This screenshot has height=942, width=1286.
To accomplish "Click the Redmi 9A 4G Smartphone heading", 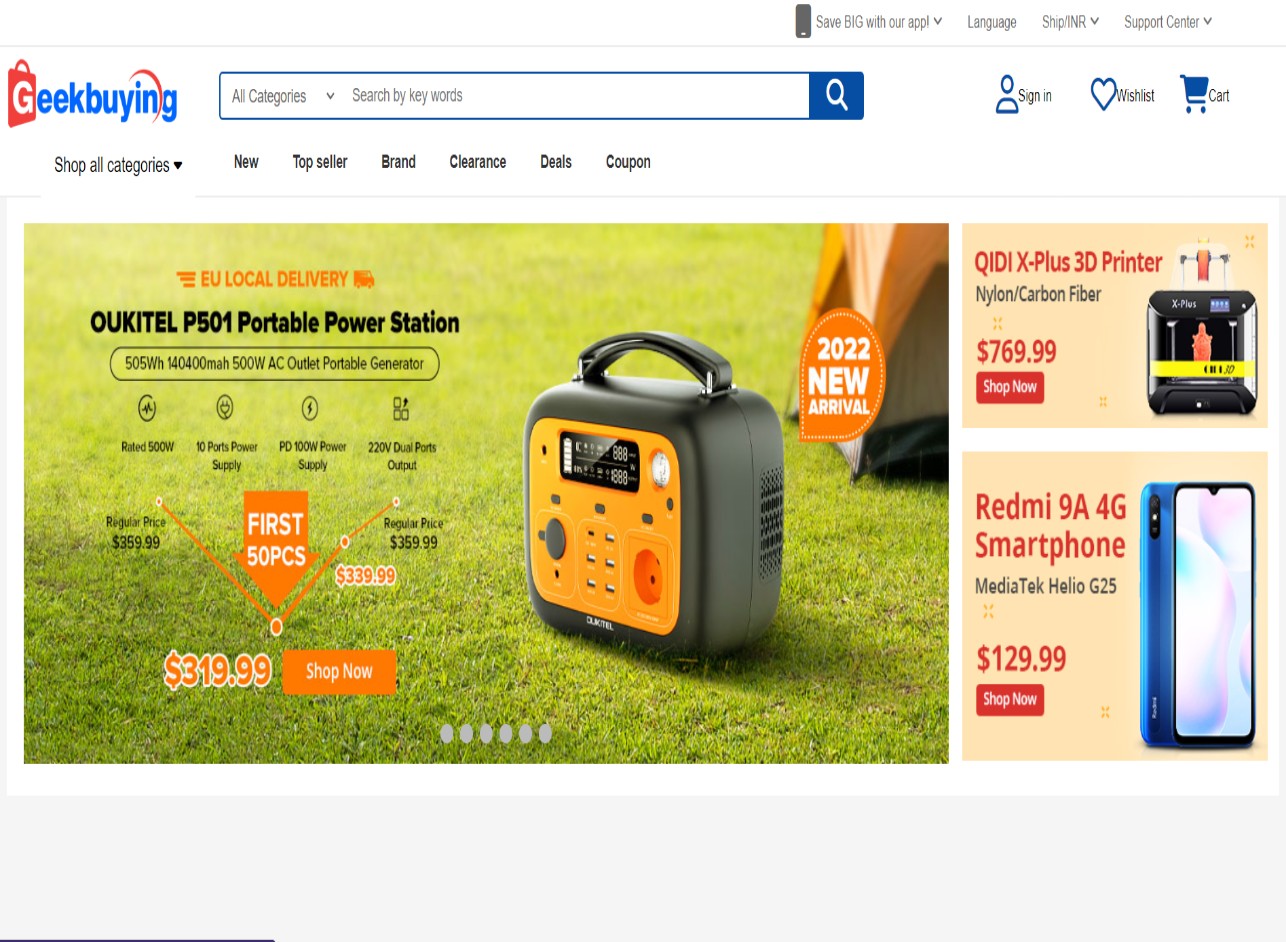I will 1050,526.
